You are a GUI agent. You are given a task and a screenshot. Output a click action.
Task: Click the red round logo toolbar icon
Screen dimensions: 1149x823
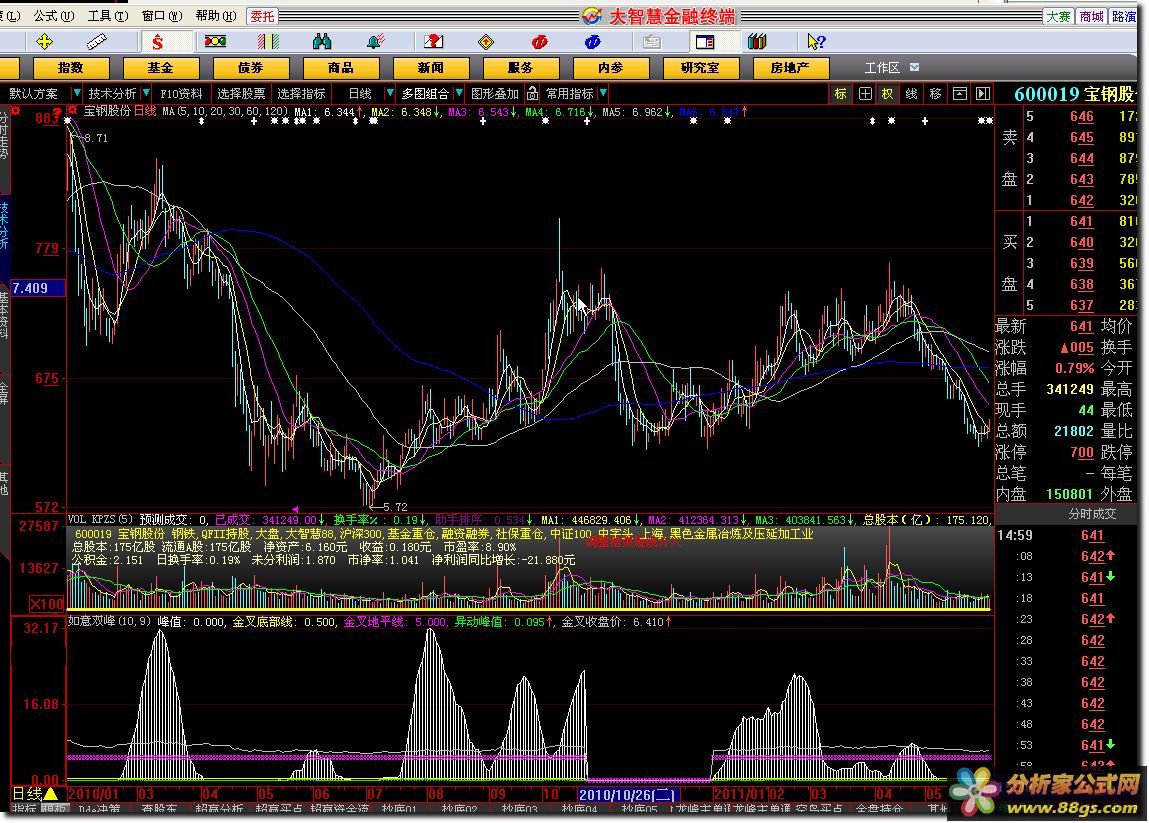[x=539, y=42]
